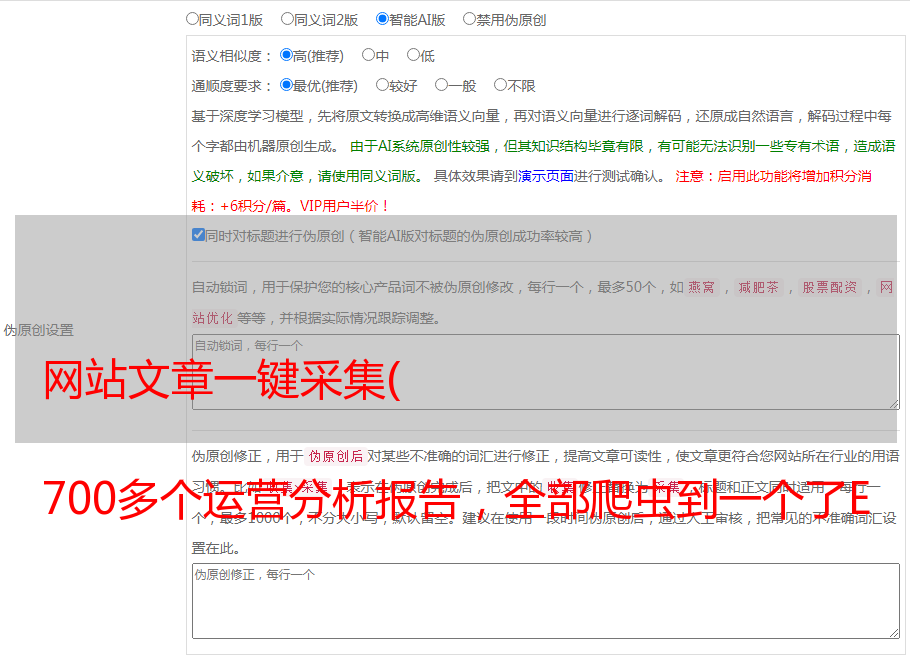Choose 最优(推荐) for 通顺度要求

pyautogui.click(x=286, y=85)
